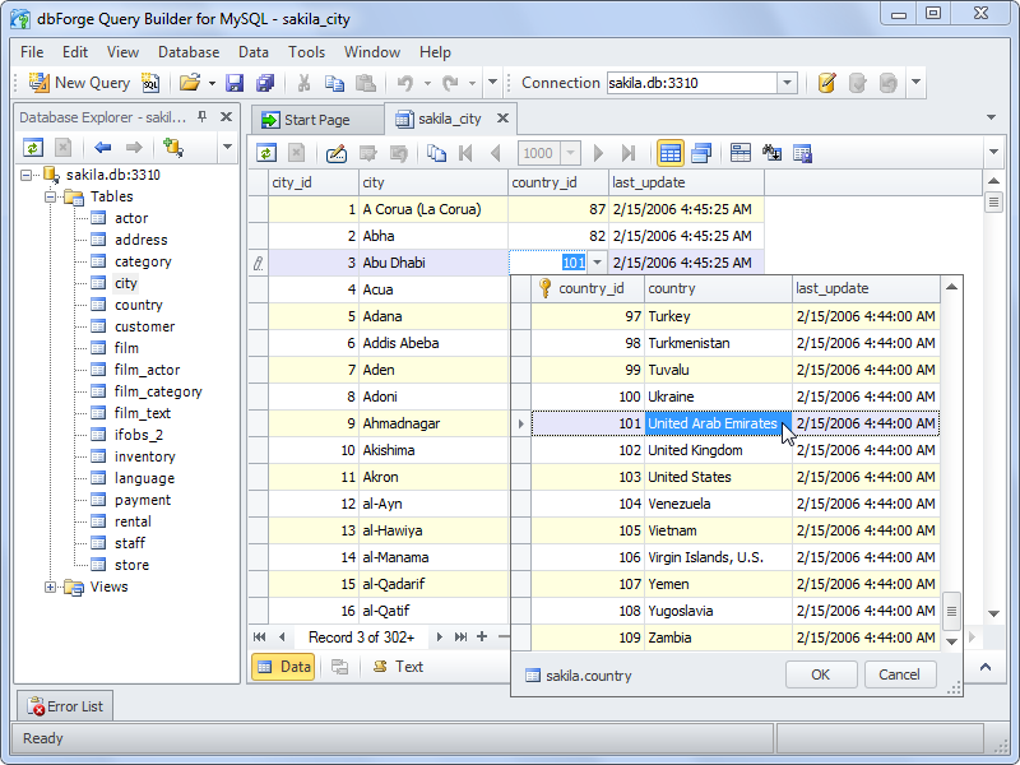Screen dimensions: 1020x765
Task: Go to next record in navigator
Action: pos(439,637)
